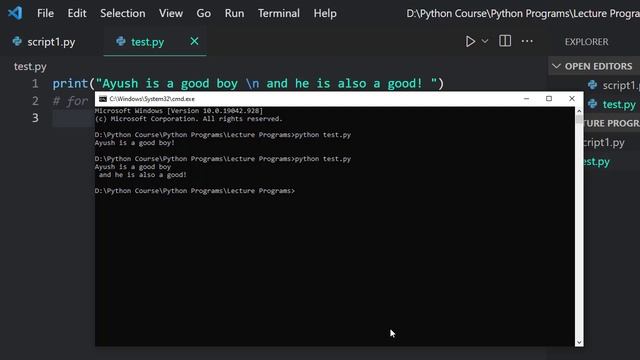The height and width of the screenshot is (360, 640).
Task: Open the View menu
Action: 171,13
